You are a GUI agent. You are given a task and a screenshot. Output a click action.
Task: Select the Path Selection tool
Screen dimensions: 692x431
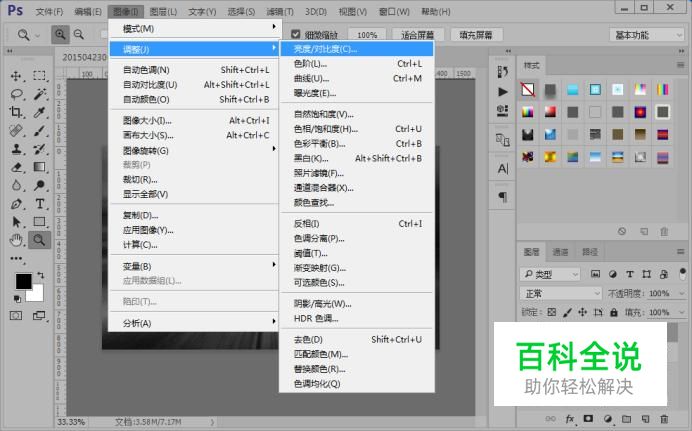tap(16, 222)
